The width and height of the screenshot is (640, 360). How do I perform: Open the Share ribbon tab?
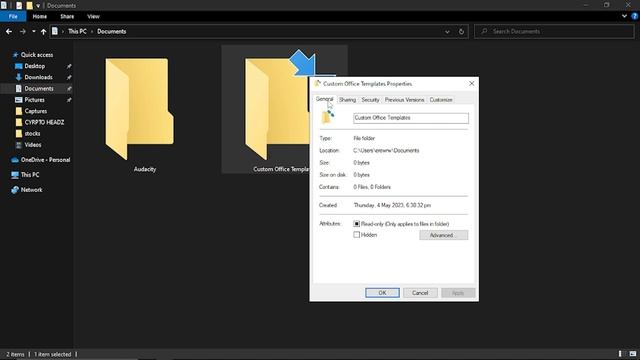click(67, 16)
